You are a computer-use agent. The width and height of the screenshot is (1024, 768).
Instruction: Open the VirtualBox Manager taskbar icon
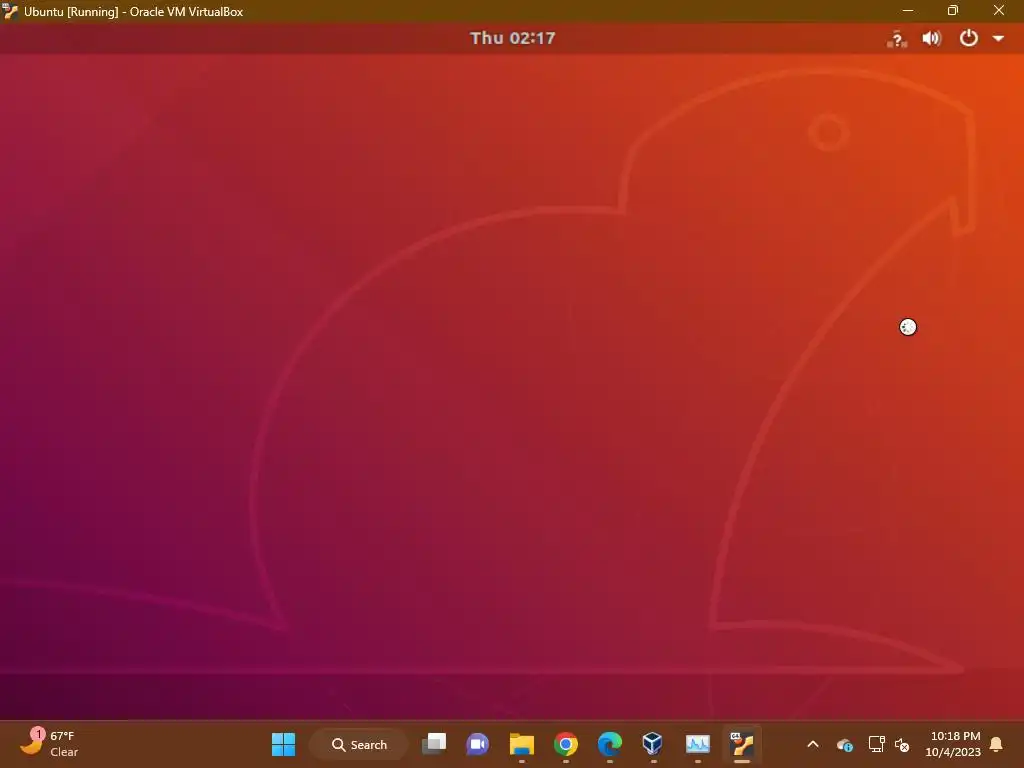(x=653, y=744)
